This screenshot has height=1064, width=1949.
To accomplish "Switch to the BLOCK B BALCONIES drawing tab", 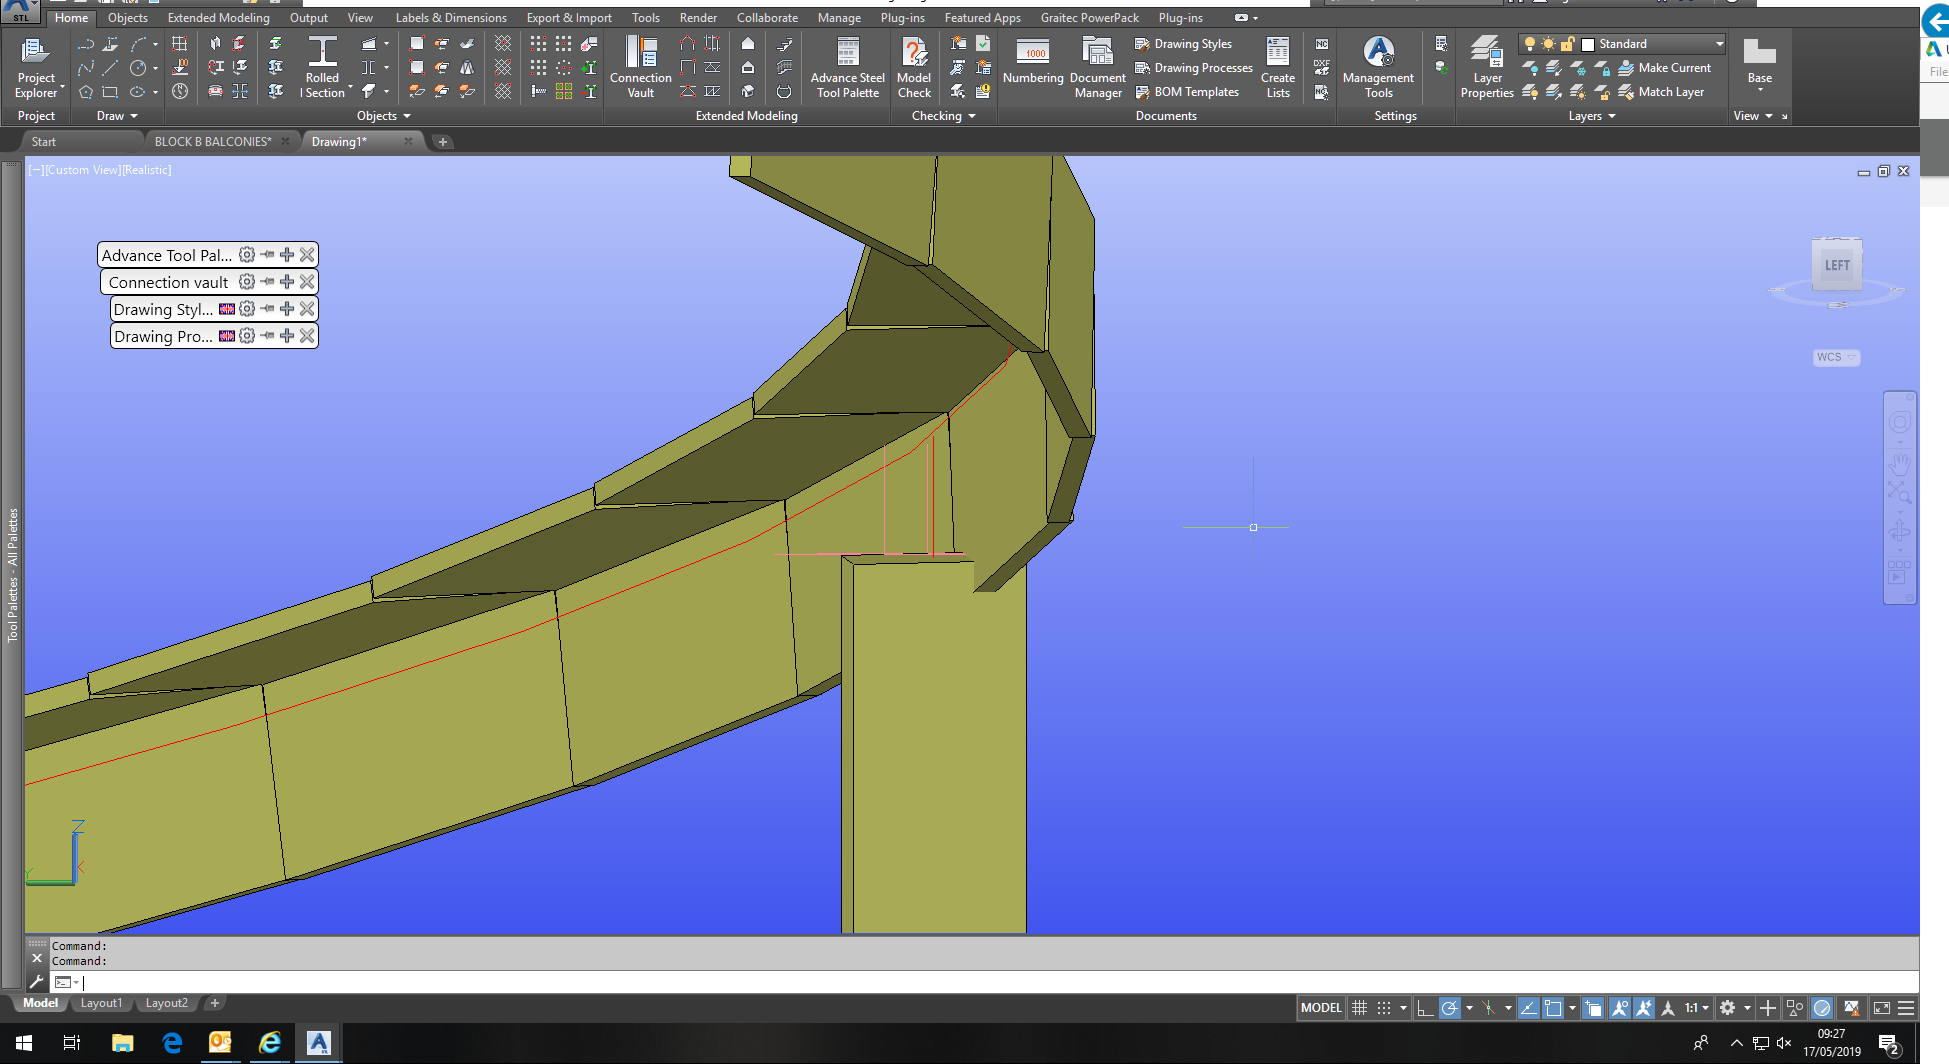I will coord(212,141).
